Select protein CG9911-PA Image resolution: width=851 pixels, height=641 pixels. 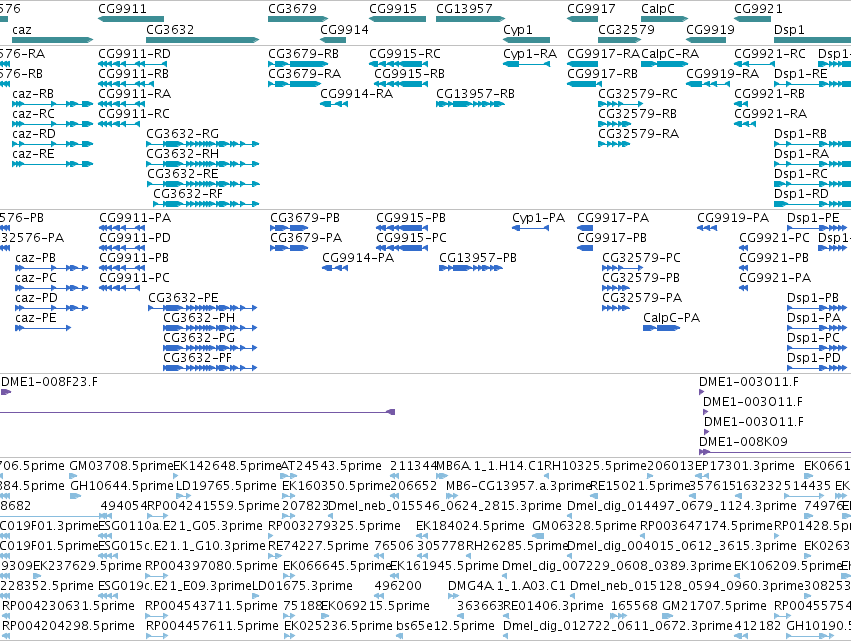(x=135, y=218)
